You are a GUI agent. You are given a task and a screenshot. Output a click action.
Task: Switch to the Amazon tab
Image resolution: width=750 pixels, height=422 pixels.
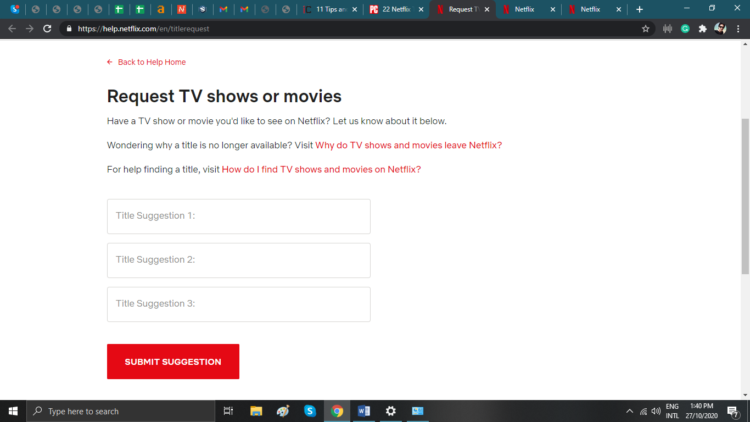coord(161,9)
